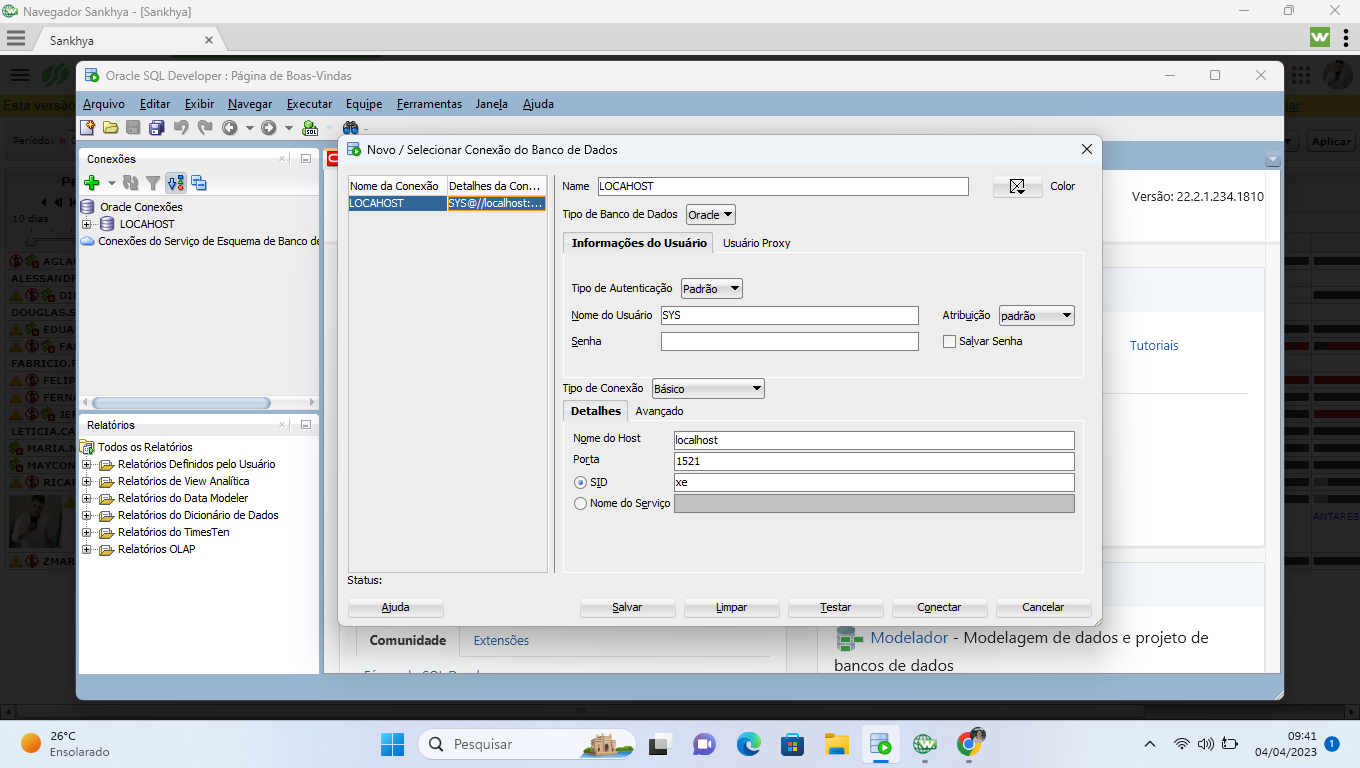Open the Atribuição dropdown

pyautogui.click(x=1037, y=316)
